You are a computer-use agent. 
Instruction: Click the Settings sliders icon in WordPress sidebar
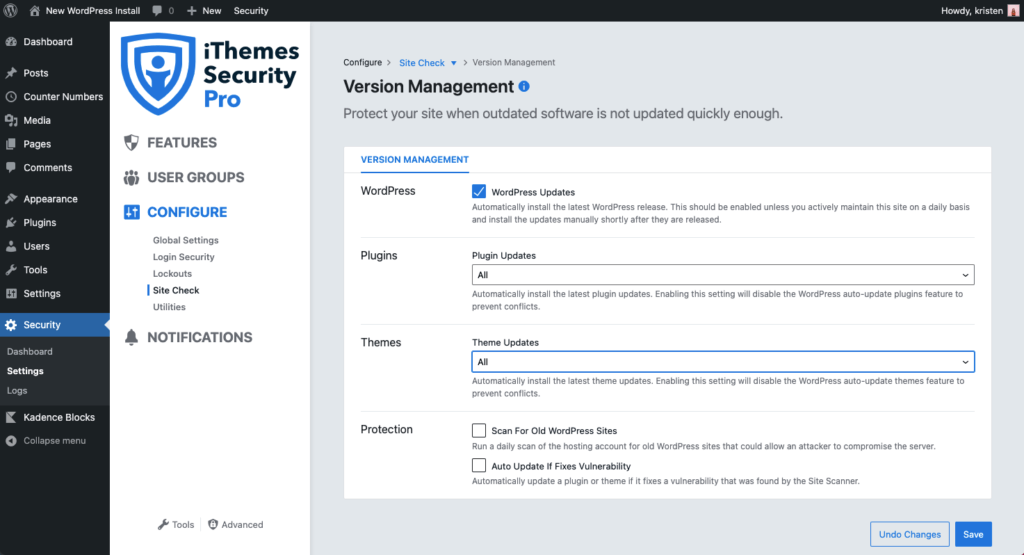pyautogui.click(x=11, y=293)
